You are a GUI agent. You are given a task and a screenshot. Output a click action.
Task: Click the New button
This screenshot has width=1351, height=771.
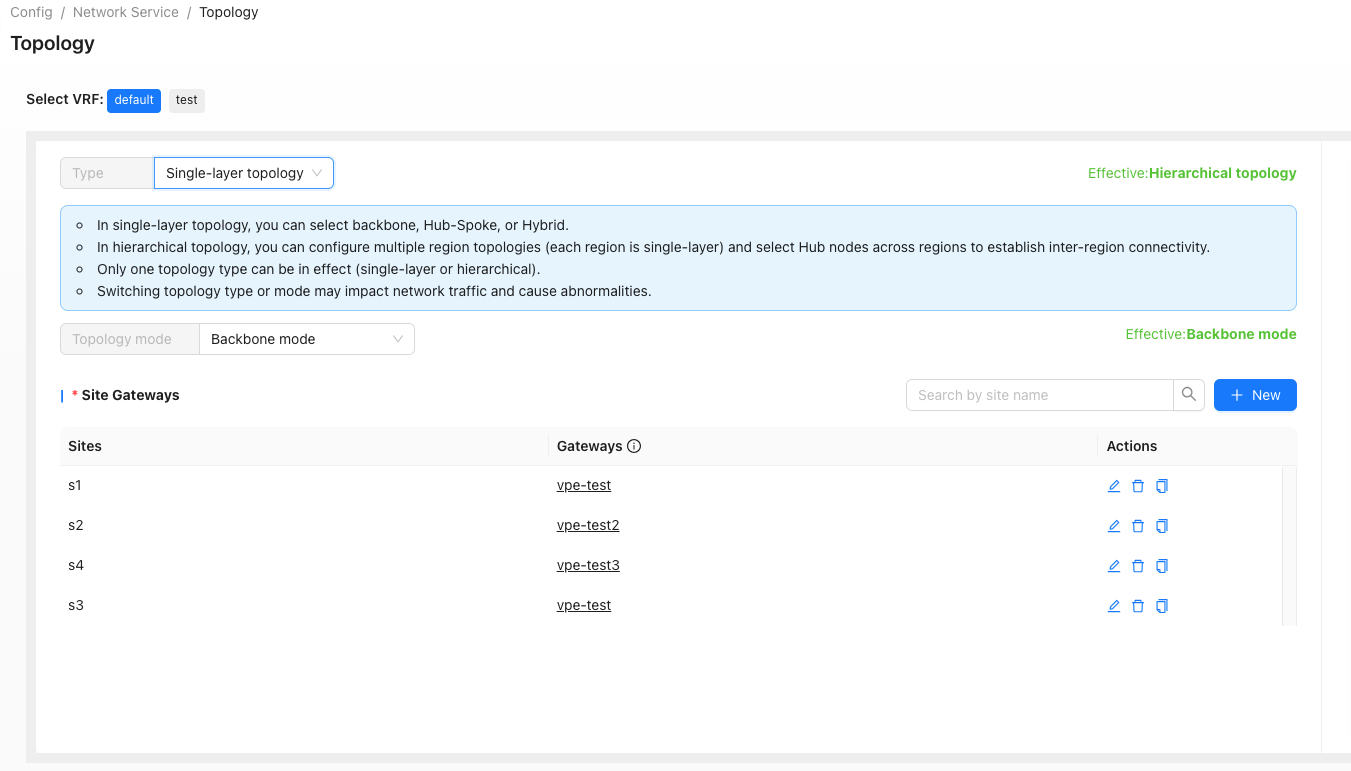[1255, 395]
